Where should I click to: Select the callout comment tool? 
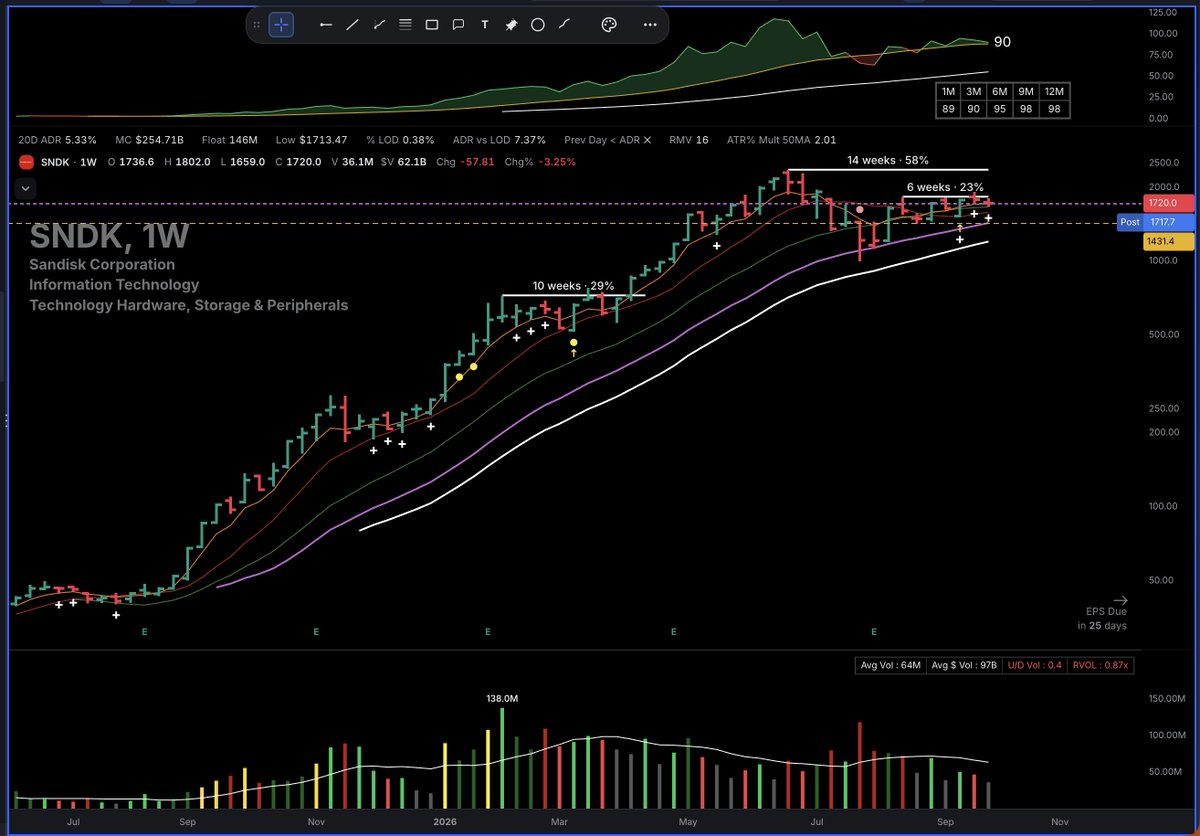[458, 25]
